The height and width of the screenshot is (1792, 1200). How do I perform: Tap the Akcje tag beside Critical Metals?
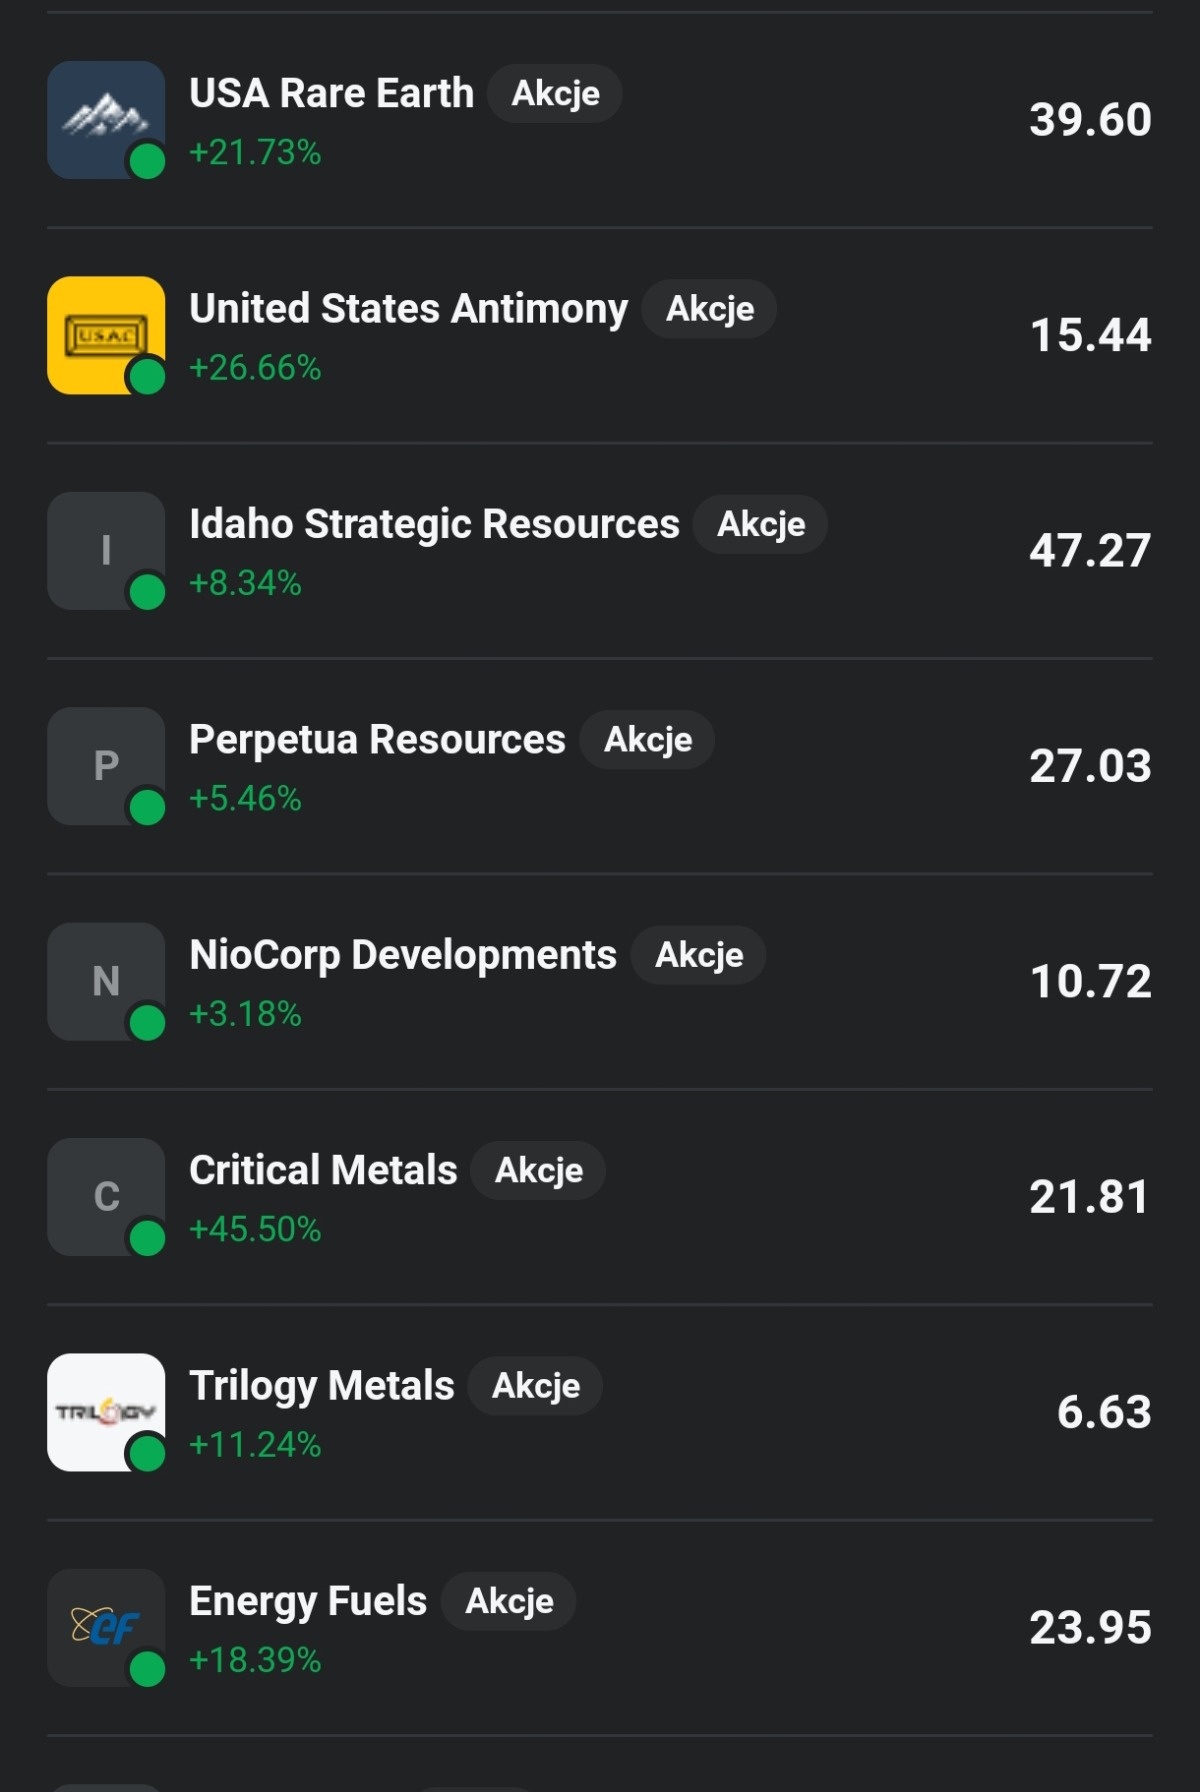click(x=538, y=1170)
